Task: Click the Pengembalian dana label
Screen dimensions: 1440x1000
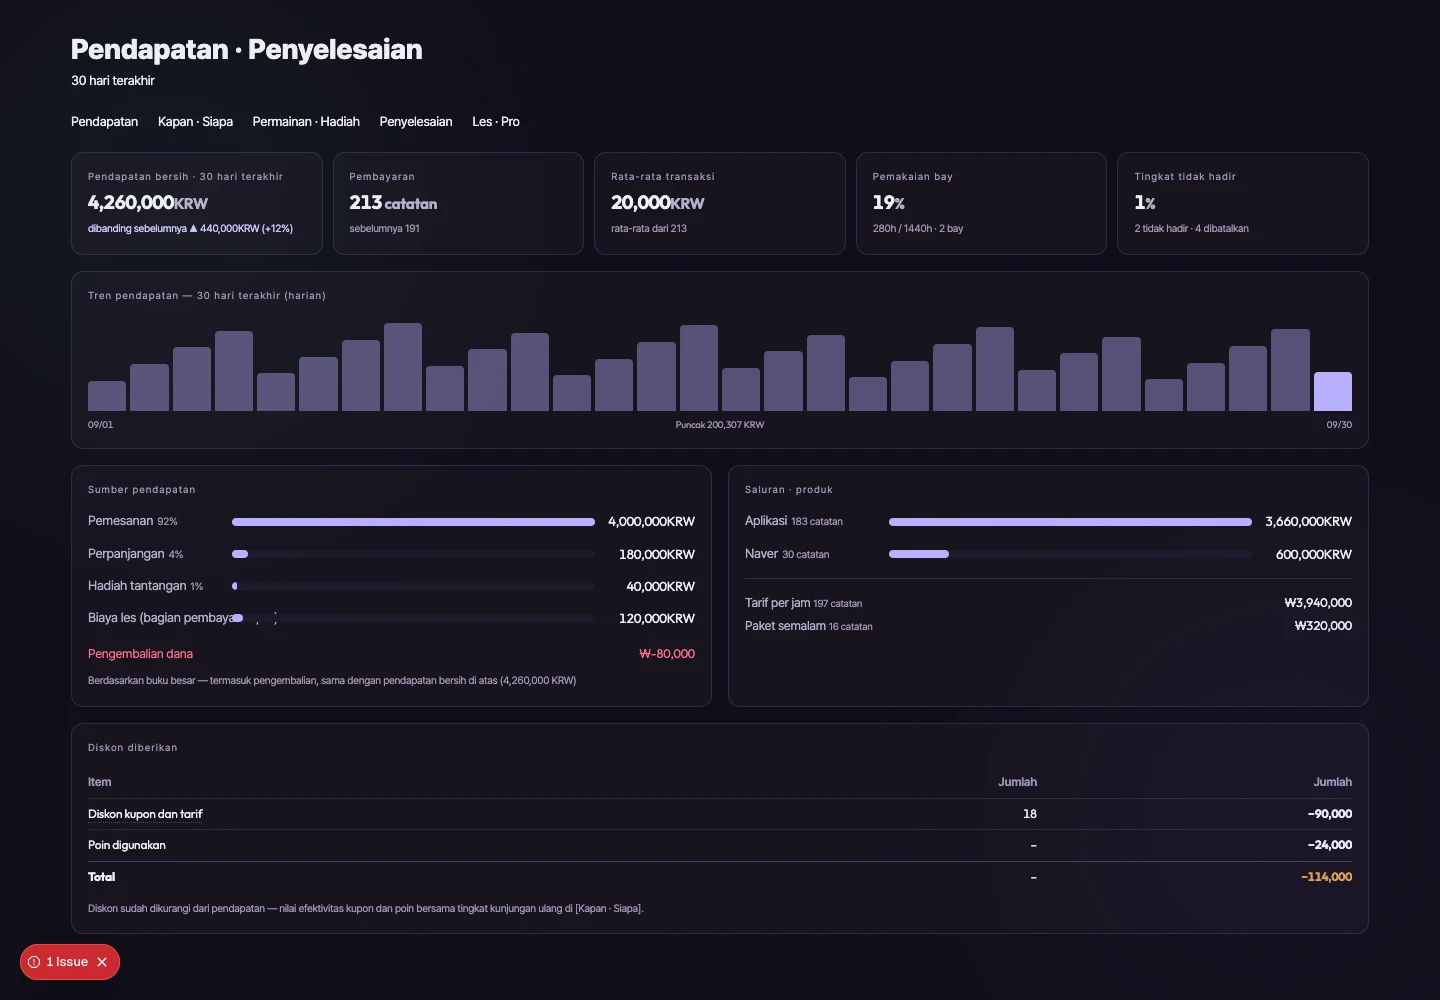Action: (x=140, y=654)
